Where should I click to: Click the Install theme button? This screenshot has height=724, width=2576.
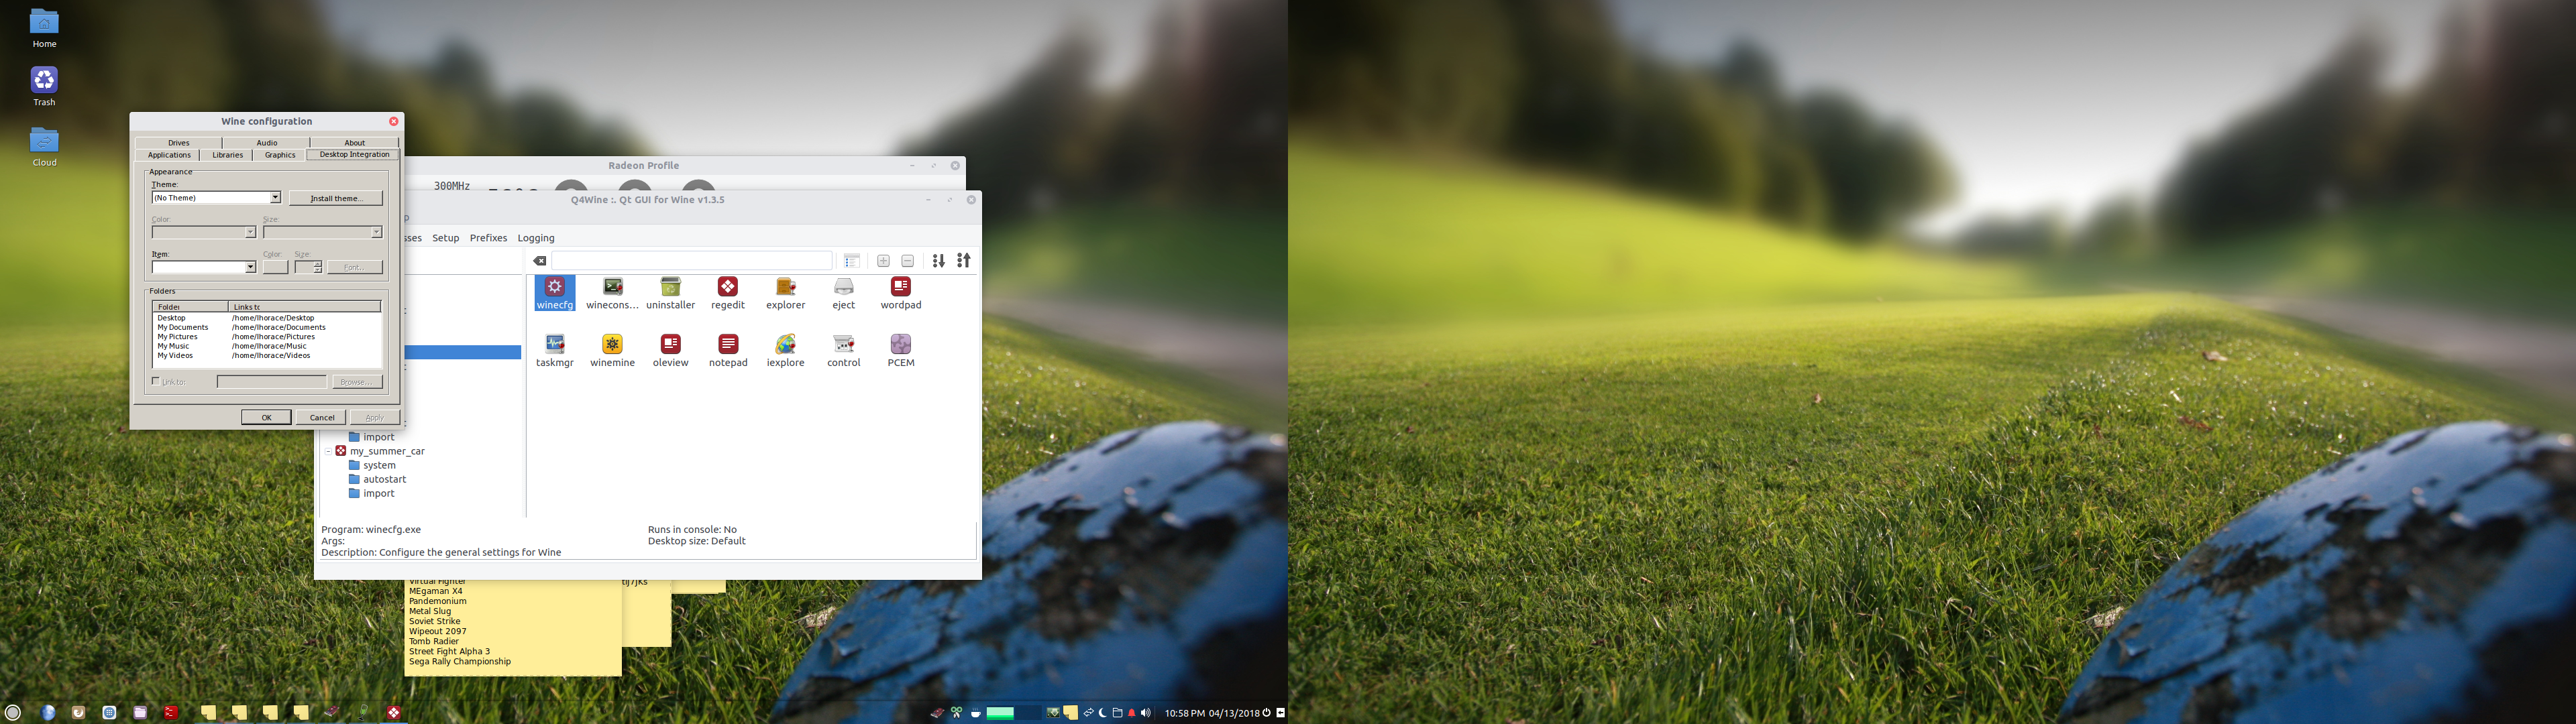point(336,198)
